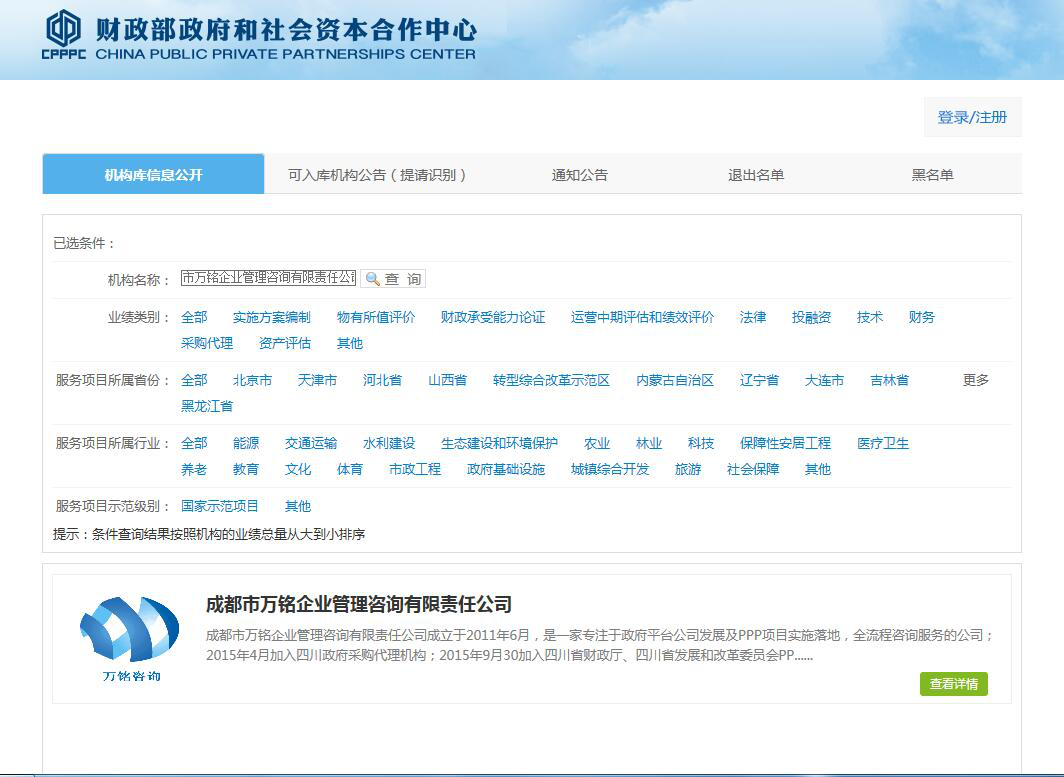Select 内蒙古自治区 province filter

(674, 380)
